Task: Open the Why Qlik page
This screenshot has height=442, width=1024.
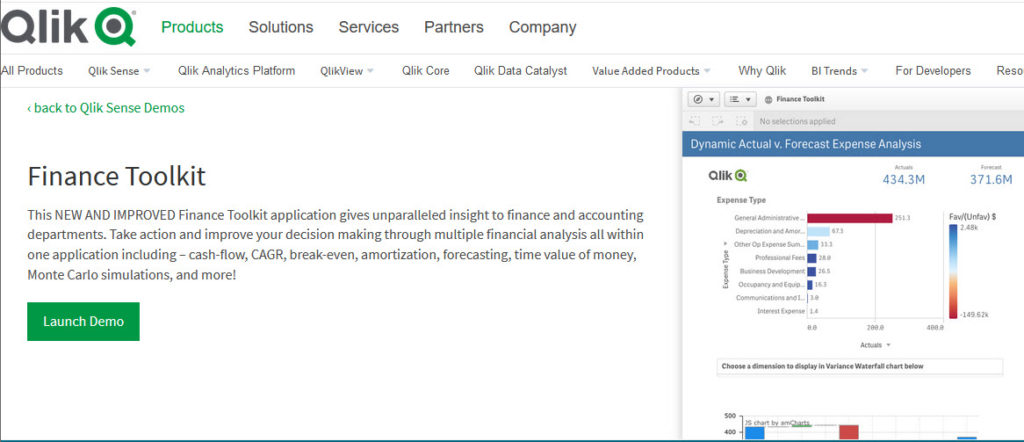Action: [x=762, y=71]
